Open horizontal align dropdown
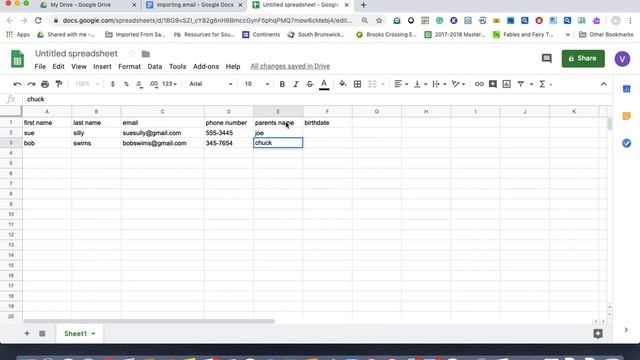The image size is (640, 360). tap(401, 84)
